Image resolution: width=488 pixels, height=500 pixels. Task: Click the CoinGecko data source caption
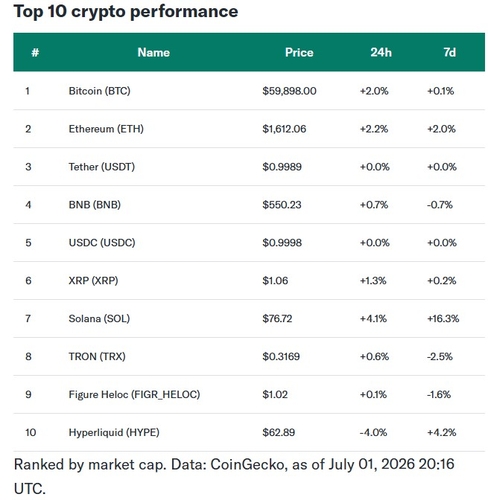pyautogui.click(x=234, y=476)
